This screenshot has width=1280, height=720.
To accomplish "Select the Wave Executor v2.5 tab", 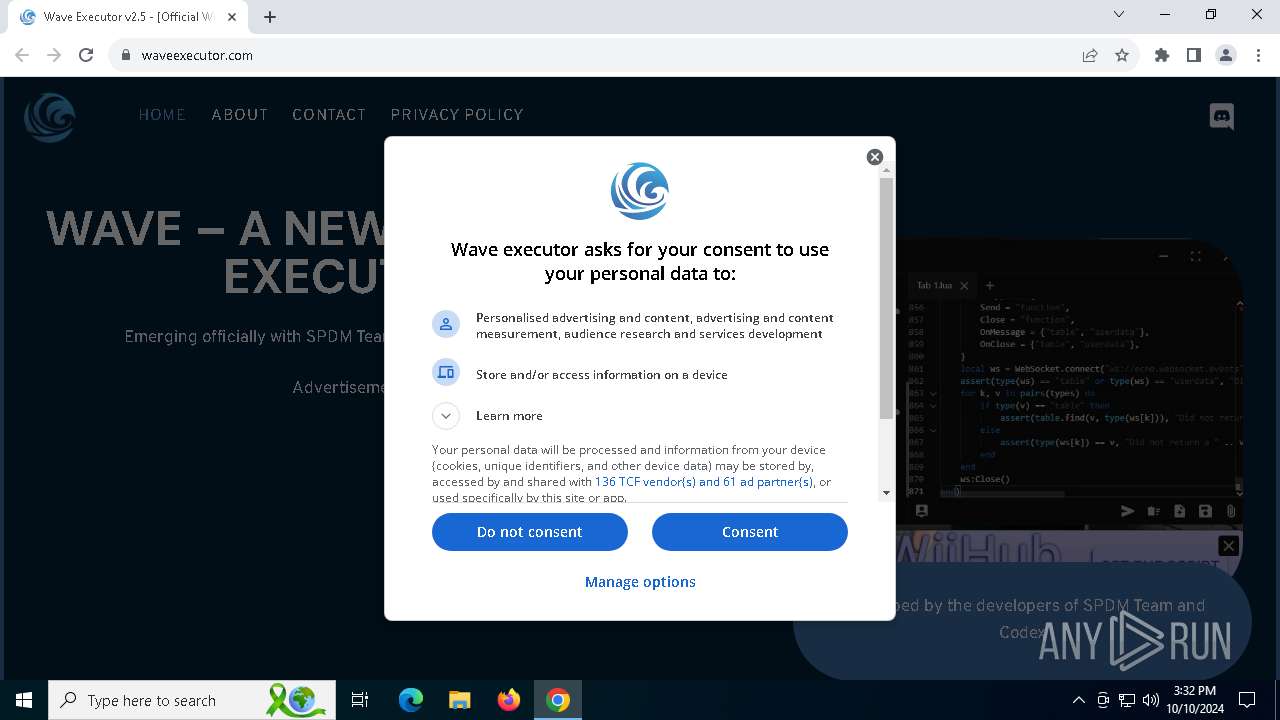I will [x=127, y=17].
